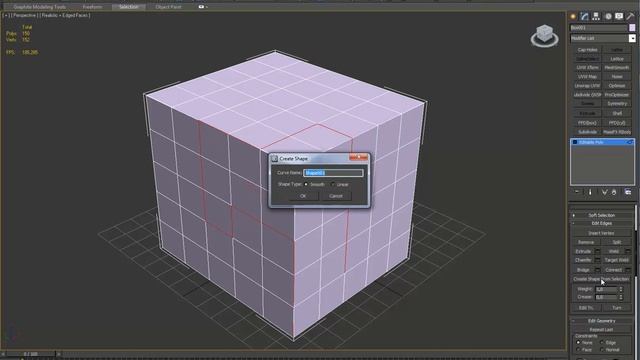Click ribbon minimize toggle icon
The height and width of the screenshot is (360, 640).
pyautogui.click(x=202, y=7)
